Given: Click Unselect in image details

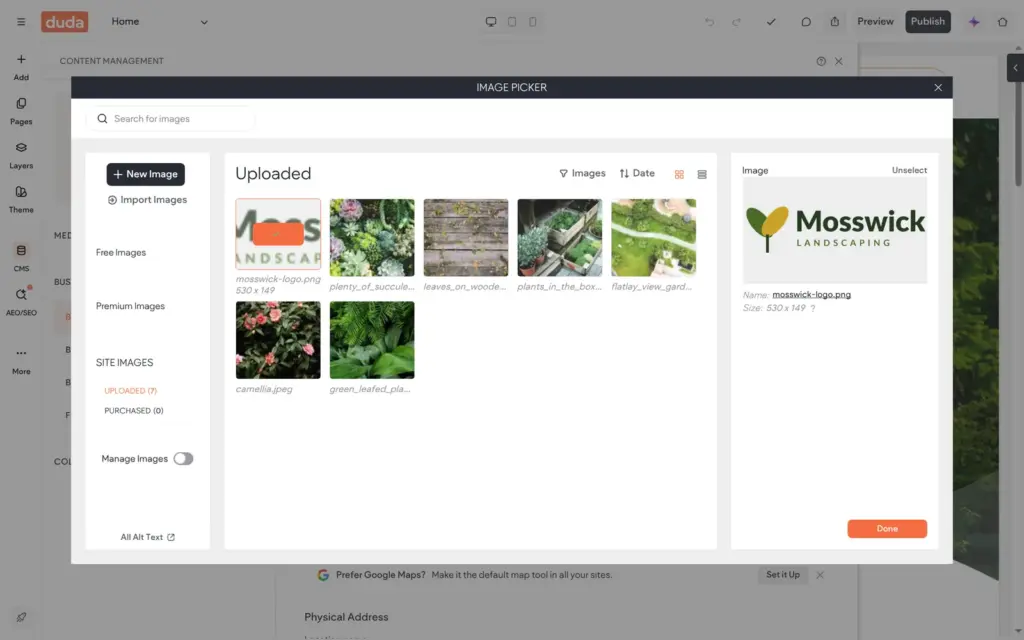Looking at the screenshot, I should 909,170.
